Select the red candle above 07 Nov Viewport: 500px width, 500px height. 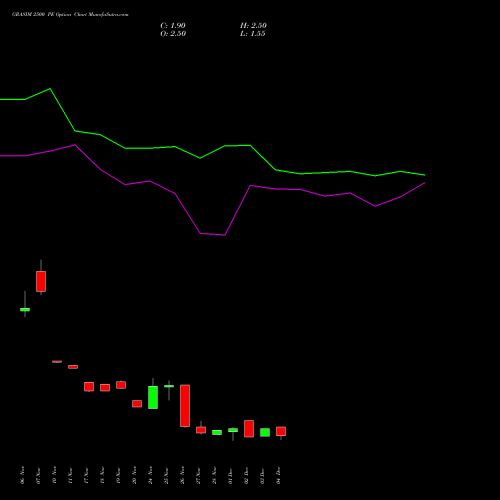point(41,281)
